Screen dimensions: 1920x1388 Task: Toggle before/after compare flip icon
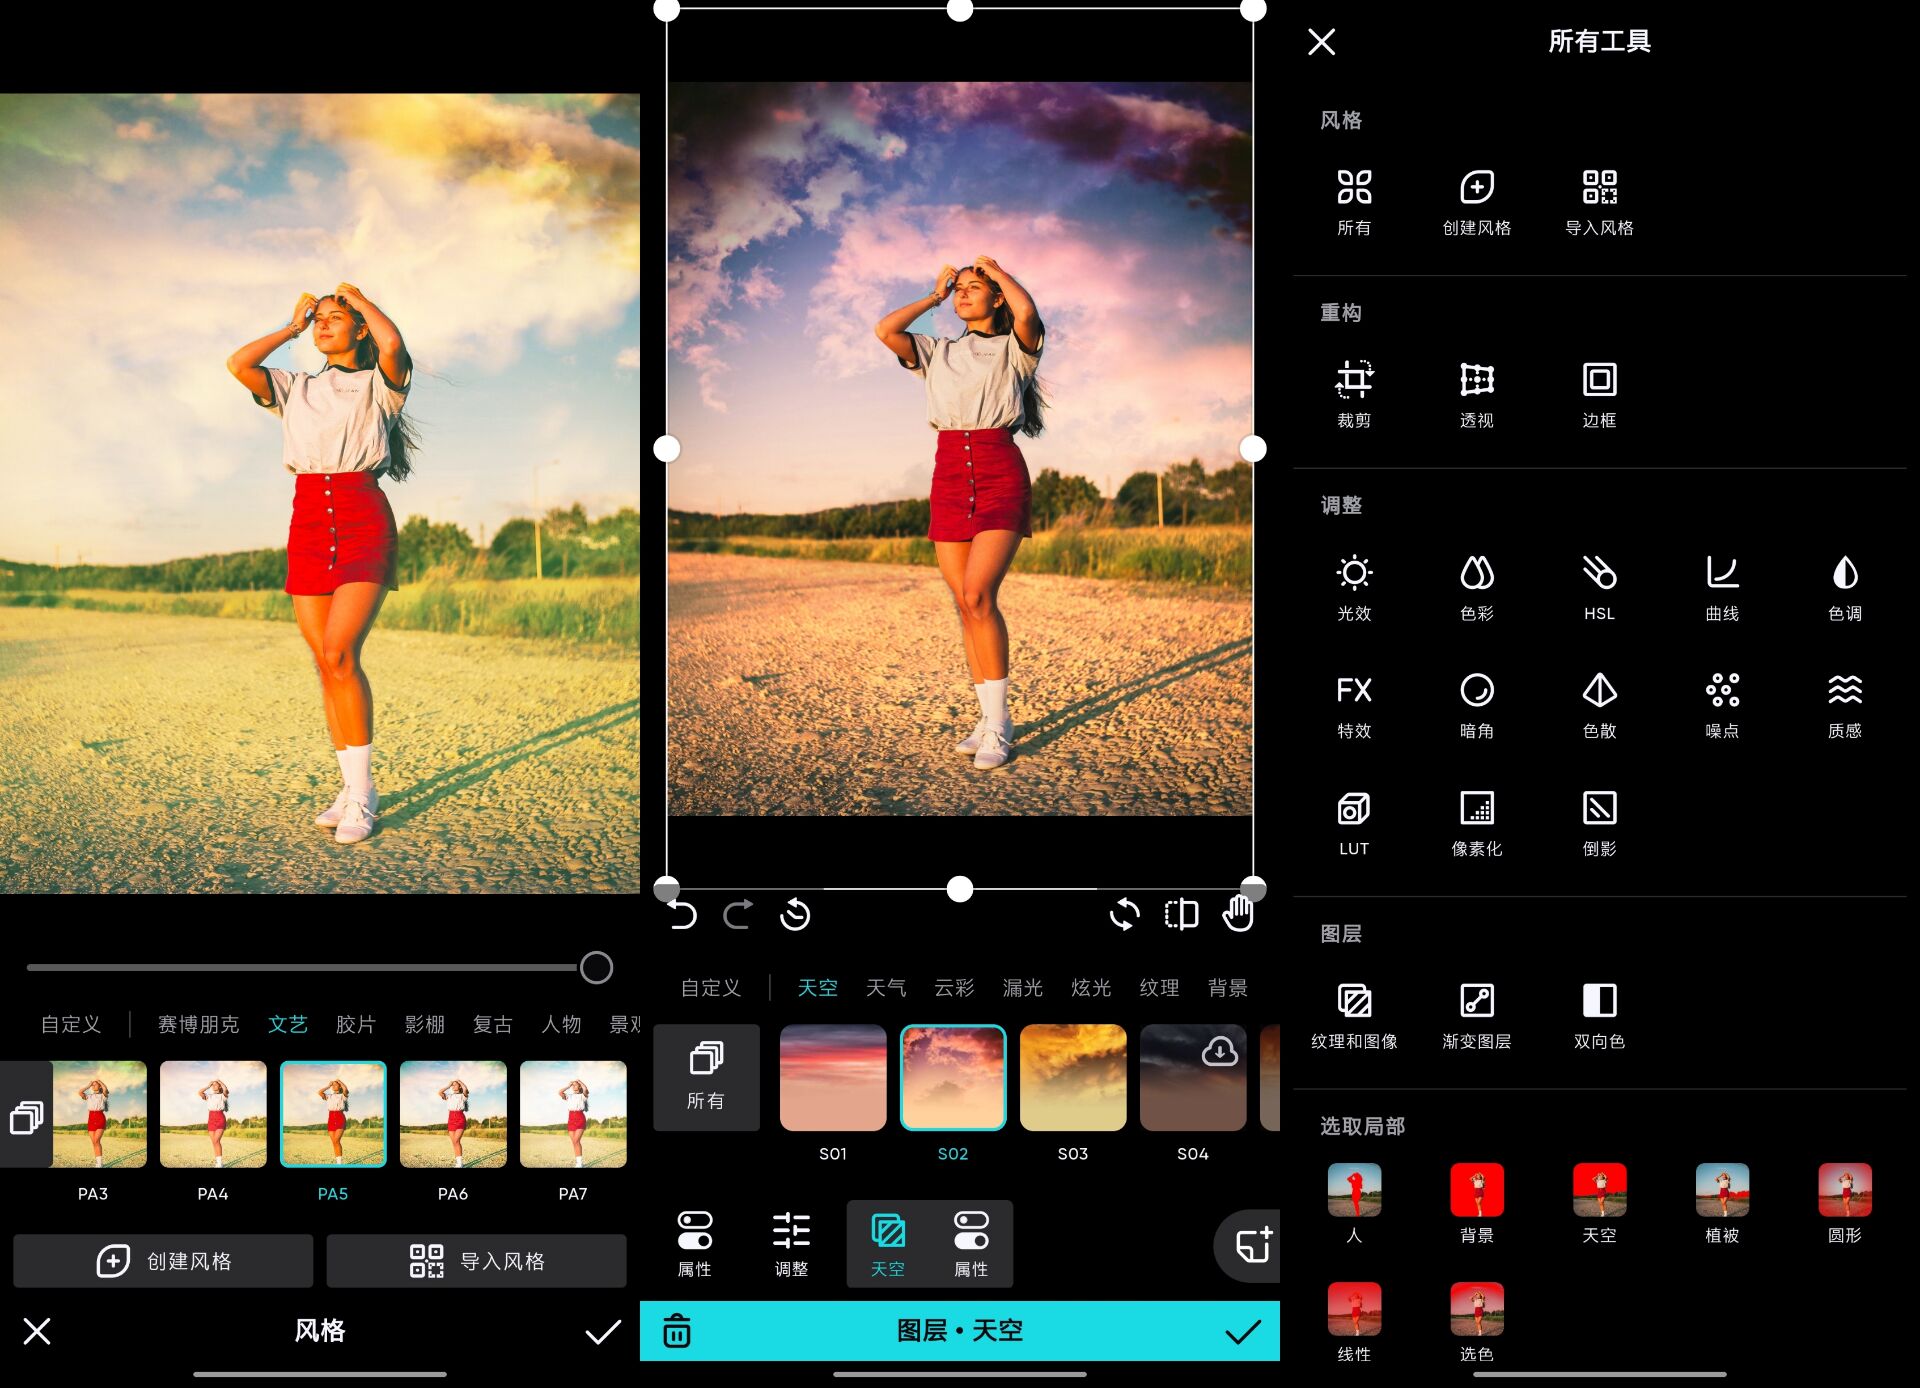1181,915
